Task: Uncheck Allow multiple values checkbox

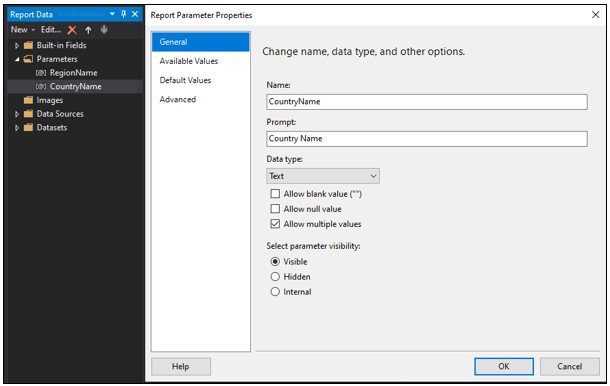Action: click(x=275, y=224)
